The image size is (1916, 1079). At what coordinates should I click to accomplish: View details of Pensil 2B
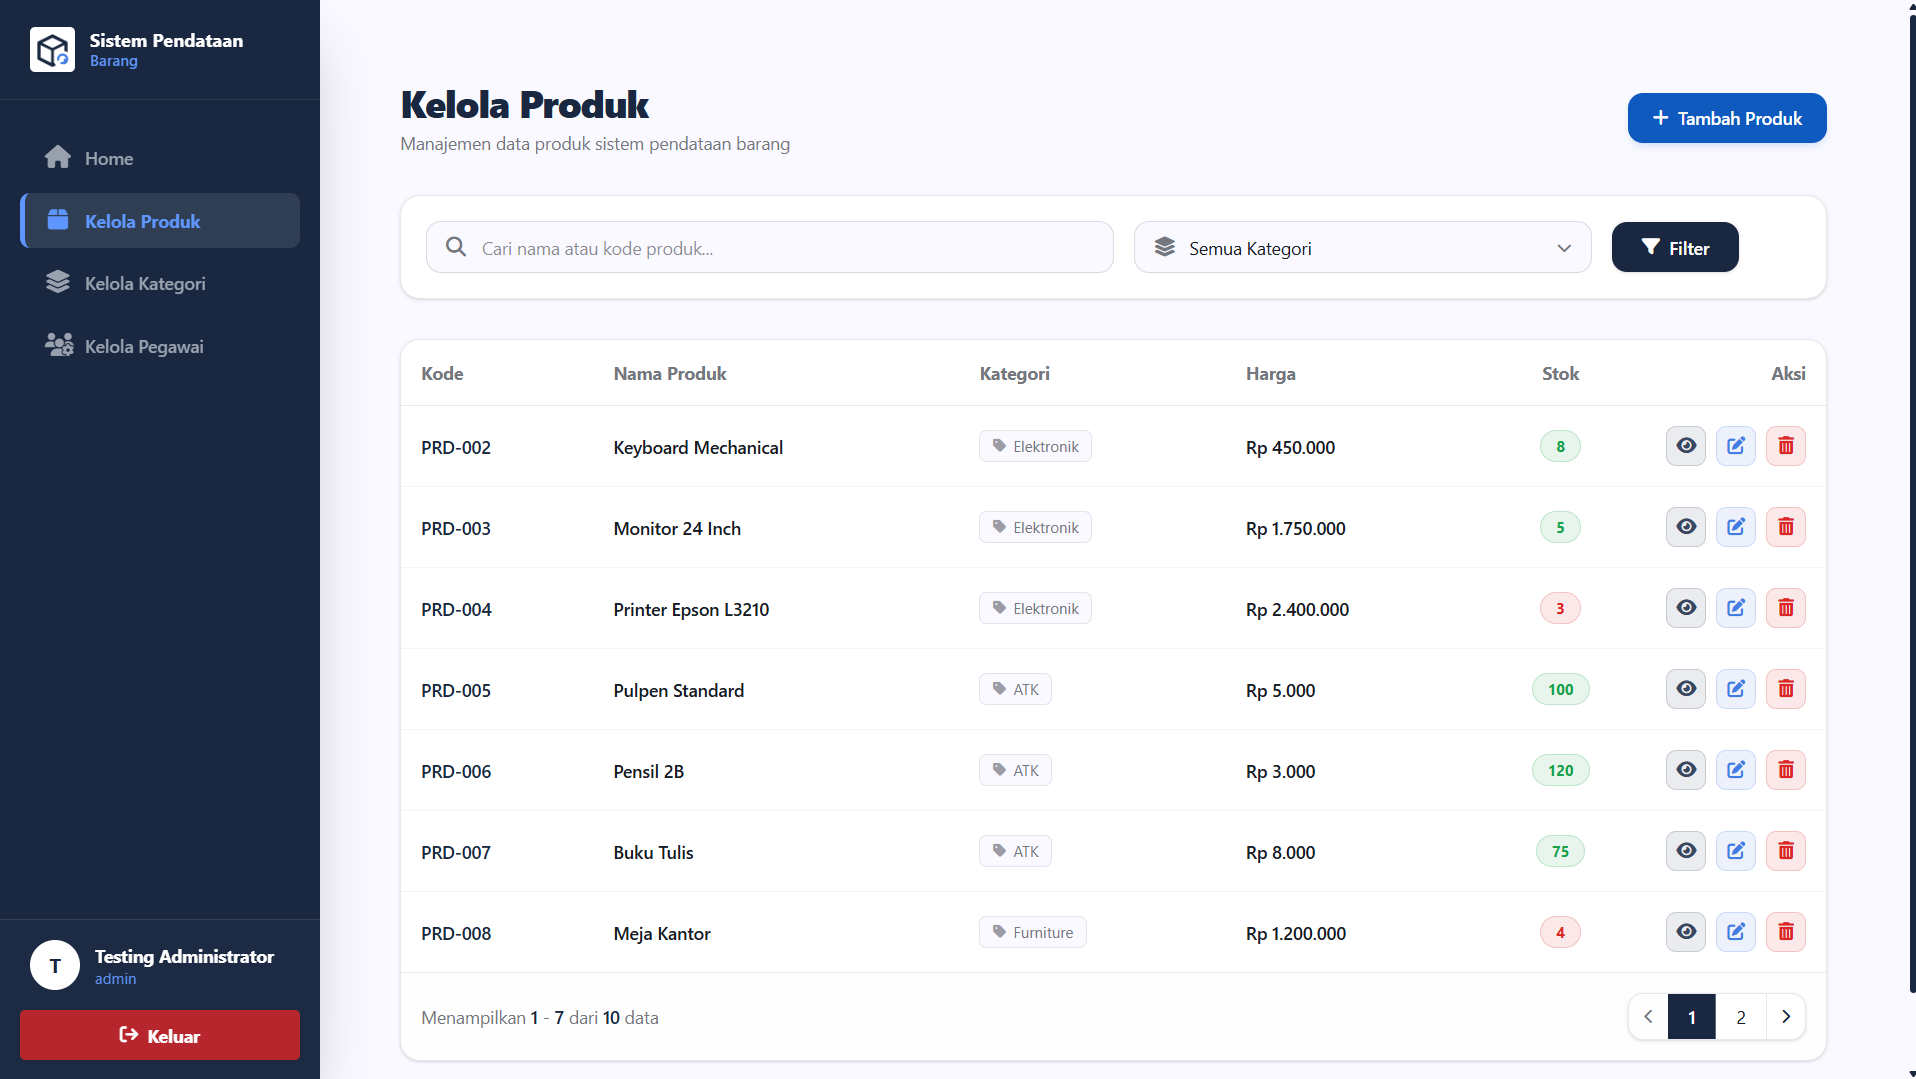tap(1686, 770)
